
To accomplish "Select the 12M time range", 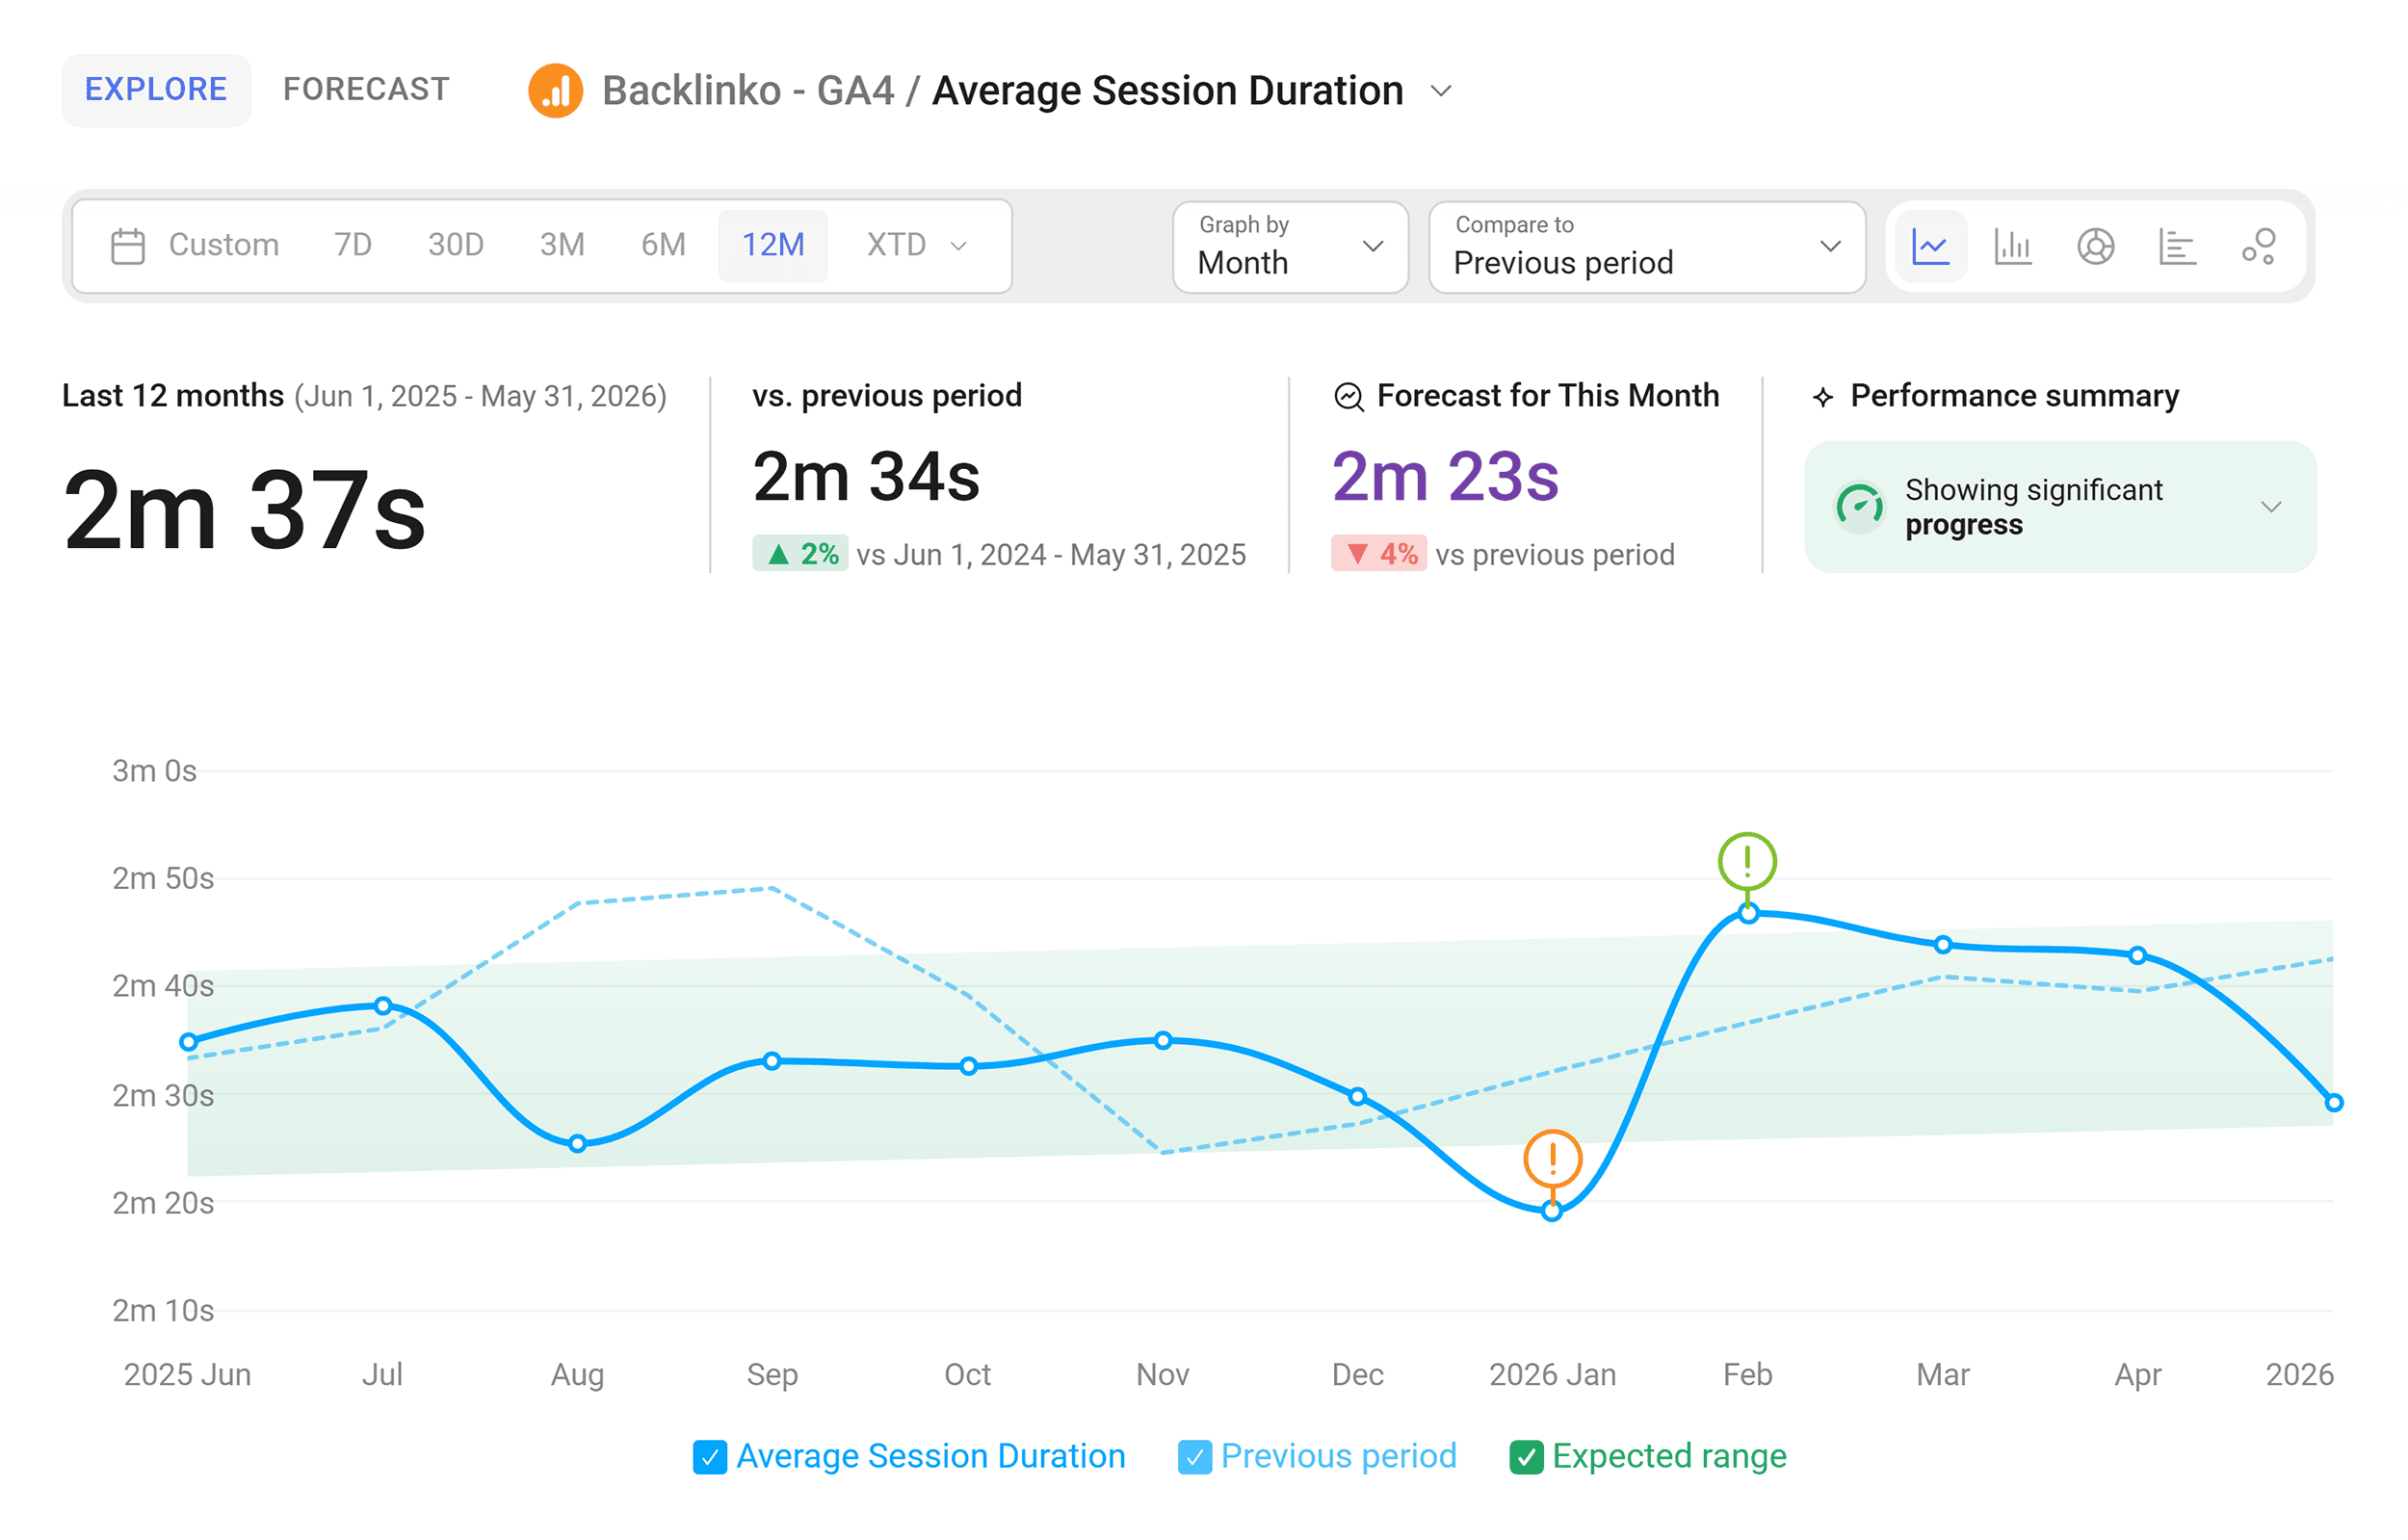I will coord(773,245).
